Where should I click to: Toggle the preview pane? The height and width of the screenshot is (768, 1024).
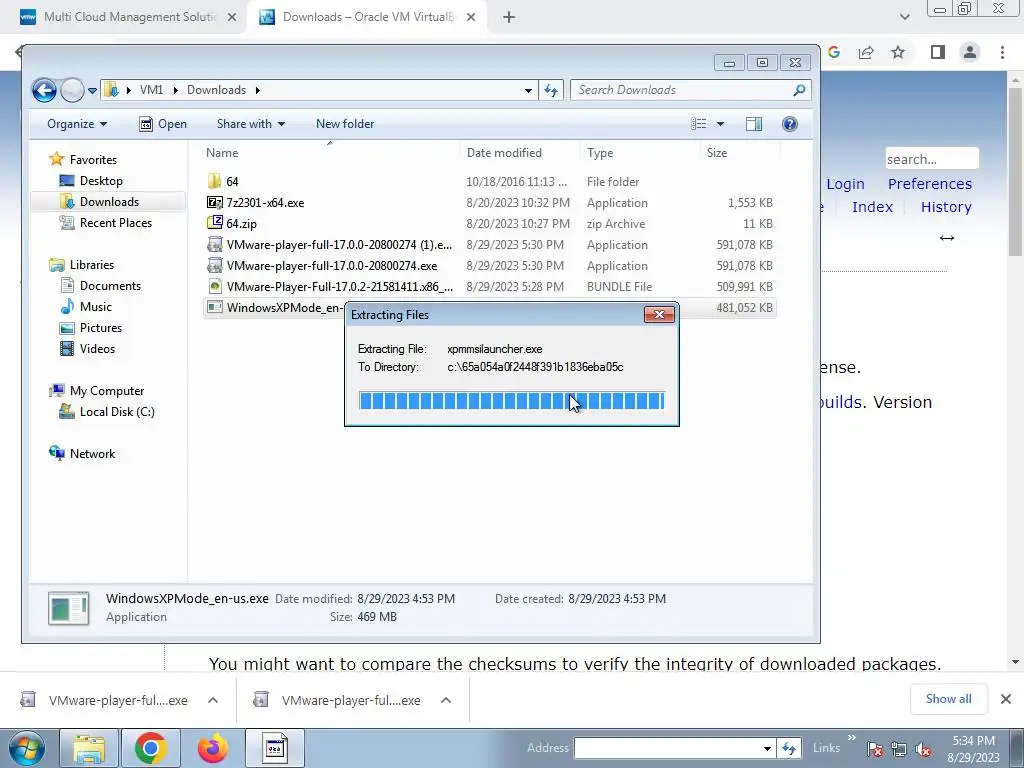pyautogui.click(x=754, y=124)
